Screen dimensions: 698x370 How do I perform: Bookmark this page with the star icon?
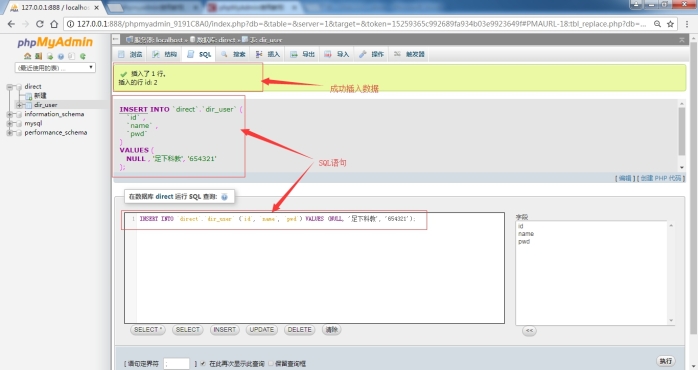tap(670, 24)
